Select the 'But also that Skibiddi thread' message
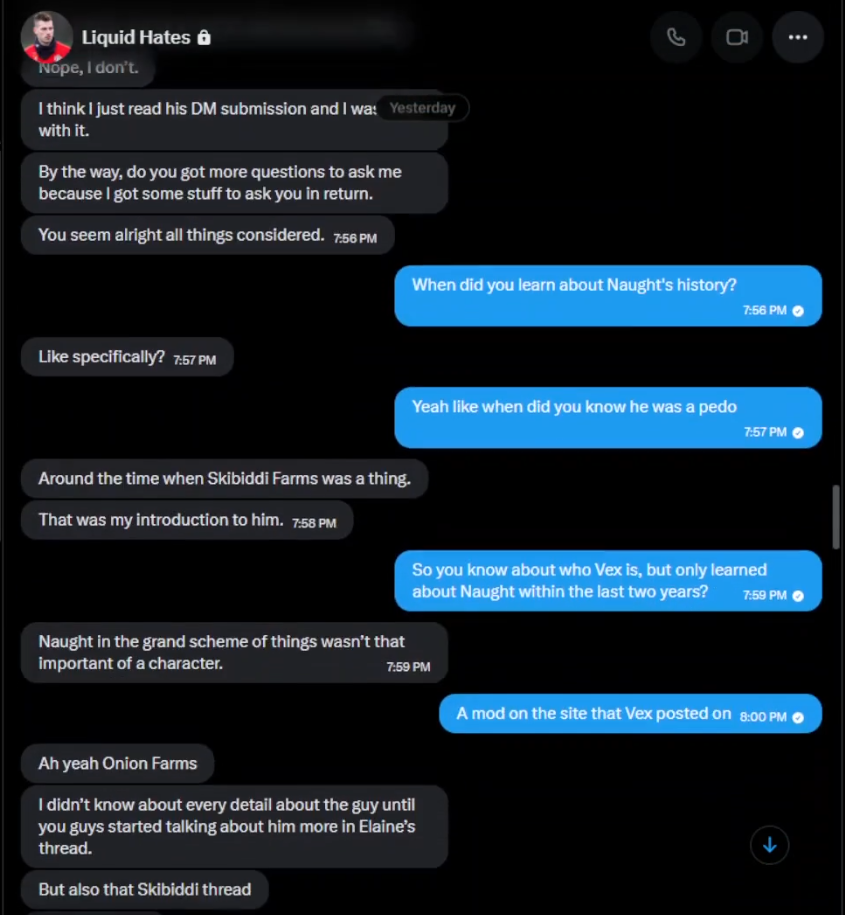 pos(145,889)
